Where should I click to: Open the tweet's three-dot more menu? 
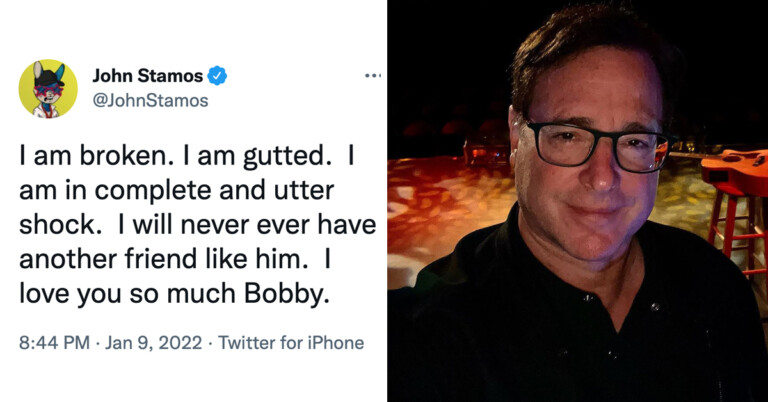372,75
